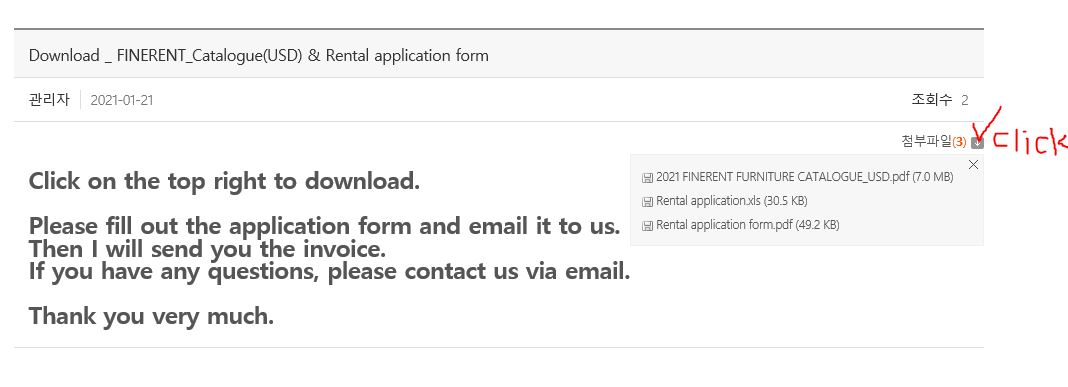
Task: Click the red handwritten "click" annotation
Action: click(x=1032, y=142)
